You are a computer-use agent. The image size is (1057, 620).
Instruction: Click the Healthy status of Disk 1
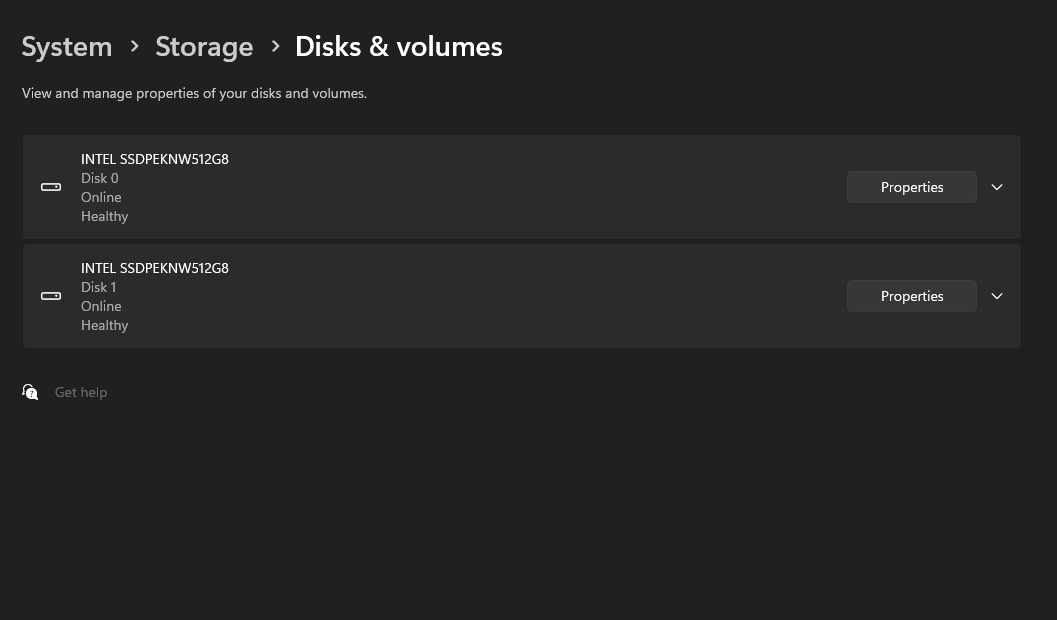coord(104,325)
